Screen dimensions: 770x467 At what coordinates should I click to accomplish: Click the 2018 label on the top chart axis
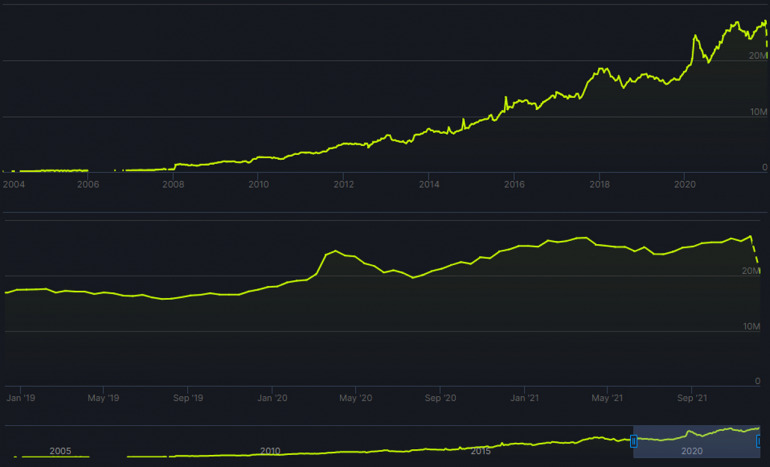click(600, 185)
